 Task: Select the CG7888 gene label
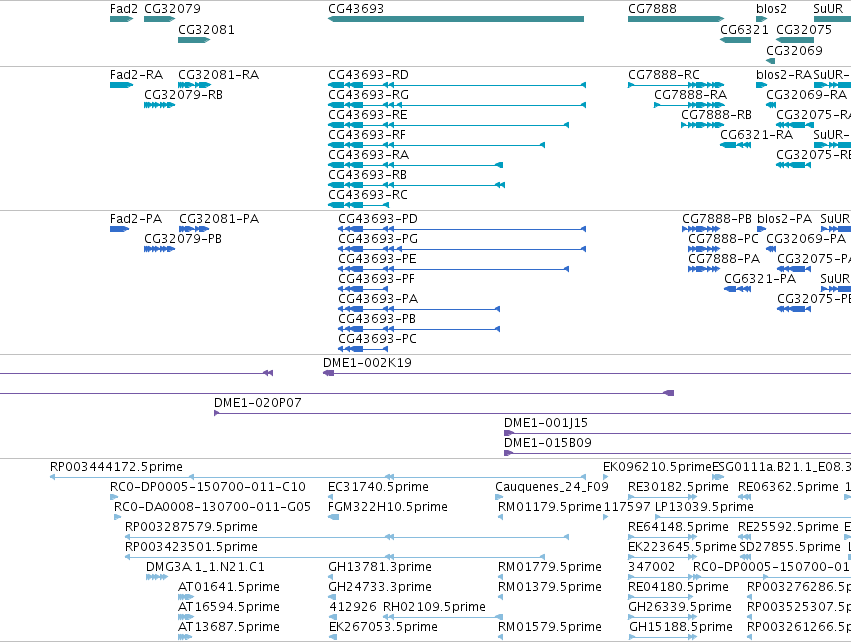coord(652,9)
